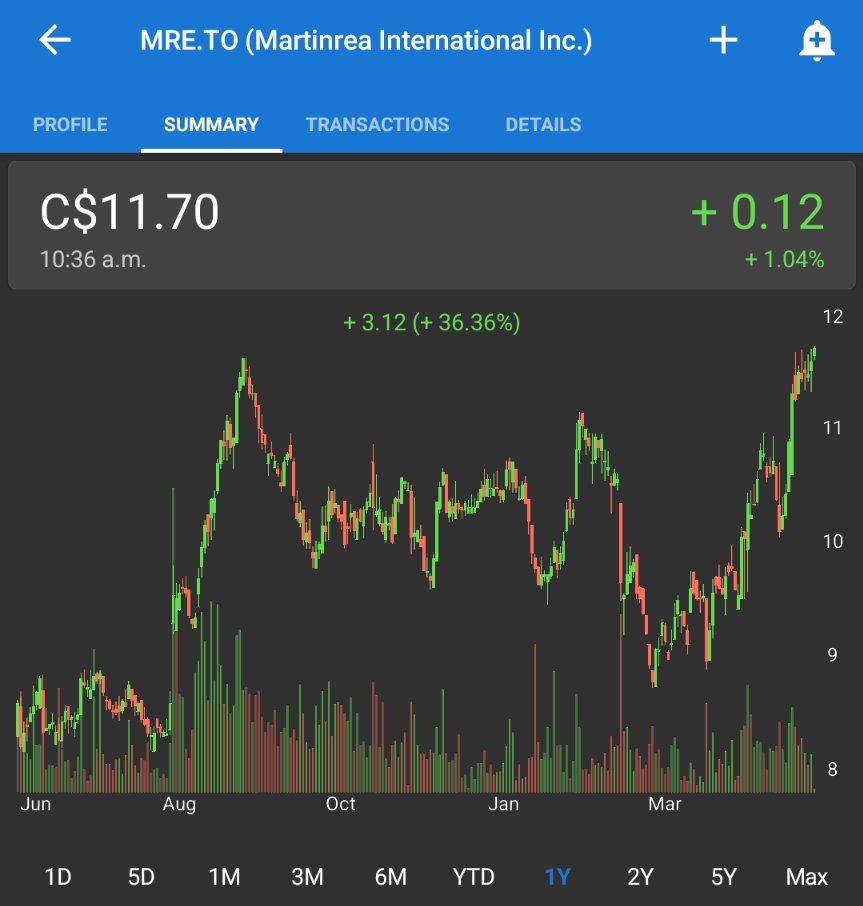Screen dimensions: 863x906
Task: Select the Max chart range
Action: pyautogui.click(x=806, y=877)
